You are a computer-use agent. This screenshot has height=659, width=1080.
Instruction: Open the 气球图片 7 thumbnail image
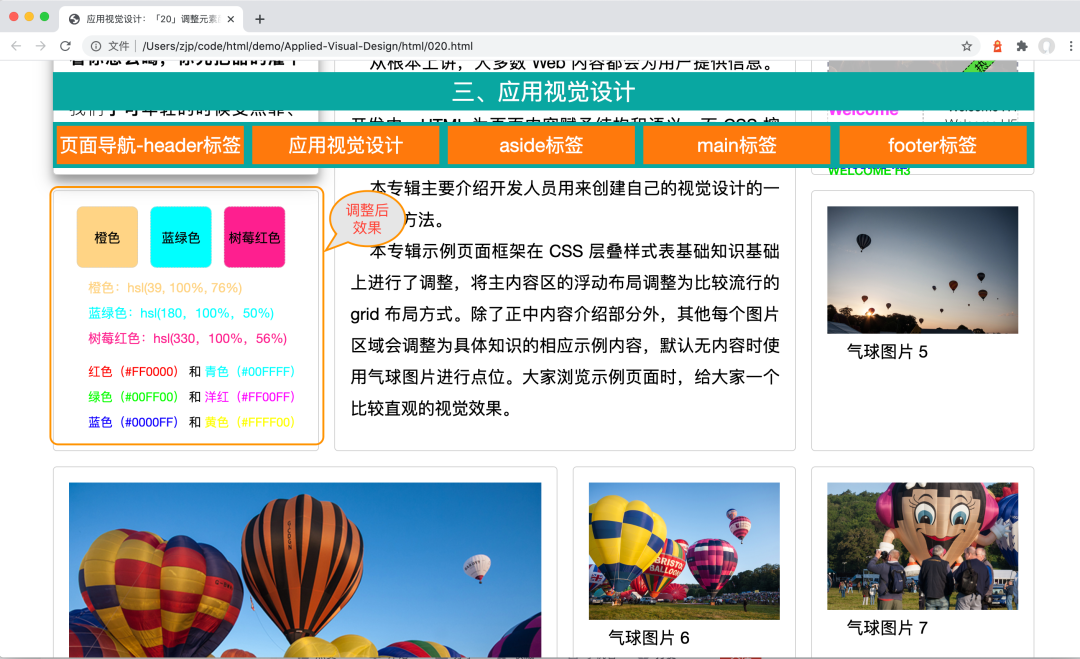(x=922, y=546)
